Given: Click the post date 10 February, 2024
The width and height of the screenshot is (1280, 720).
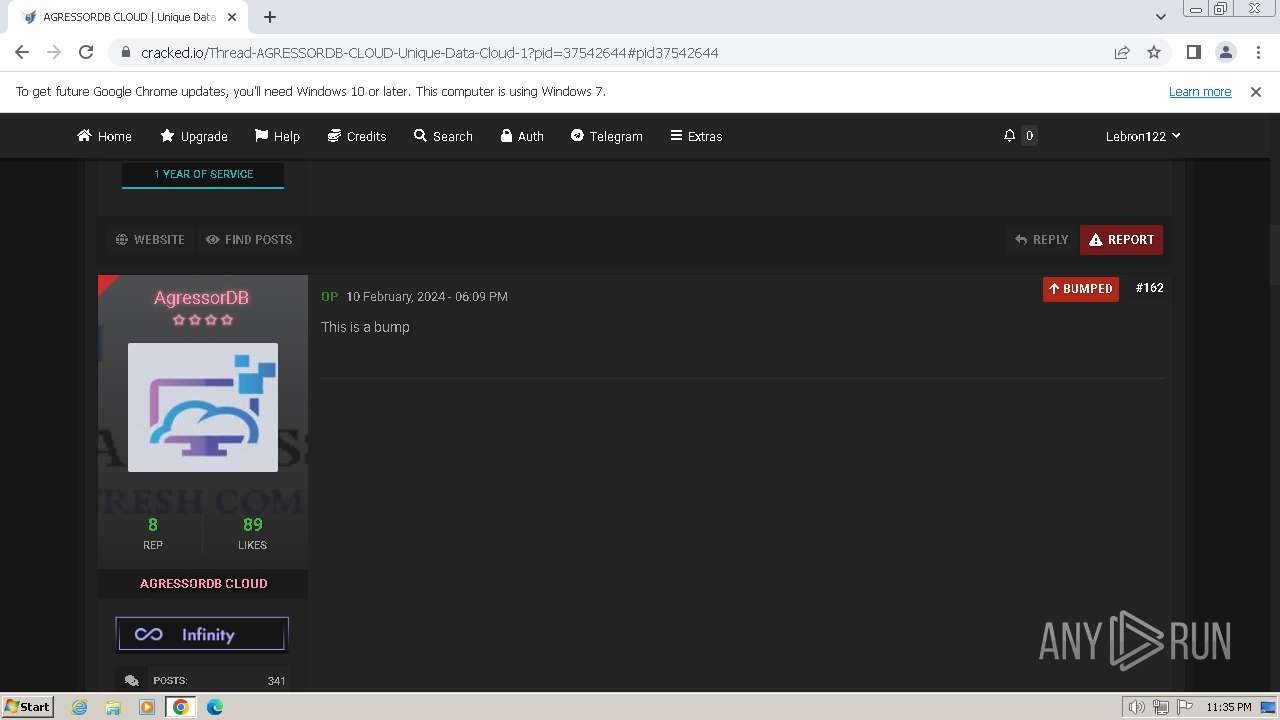Looking at the screenshot, I should tap(427, 297).
